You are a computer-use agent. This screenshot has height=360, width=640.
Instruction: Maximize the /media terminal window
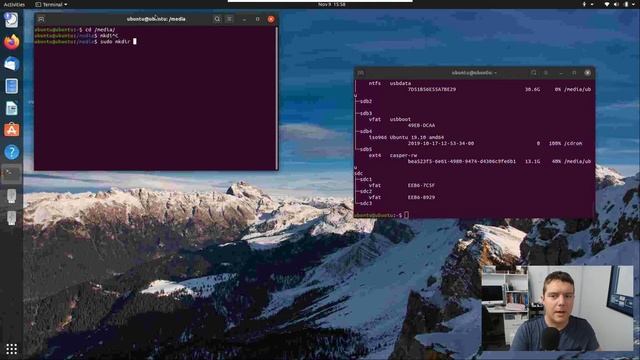click(257, 19)
